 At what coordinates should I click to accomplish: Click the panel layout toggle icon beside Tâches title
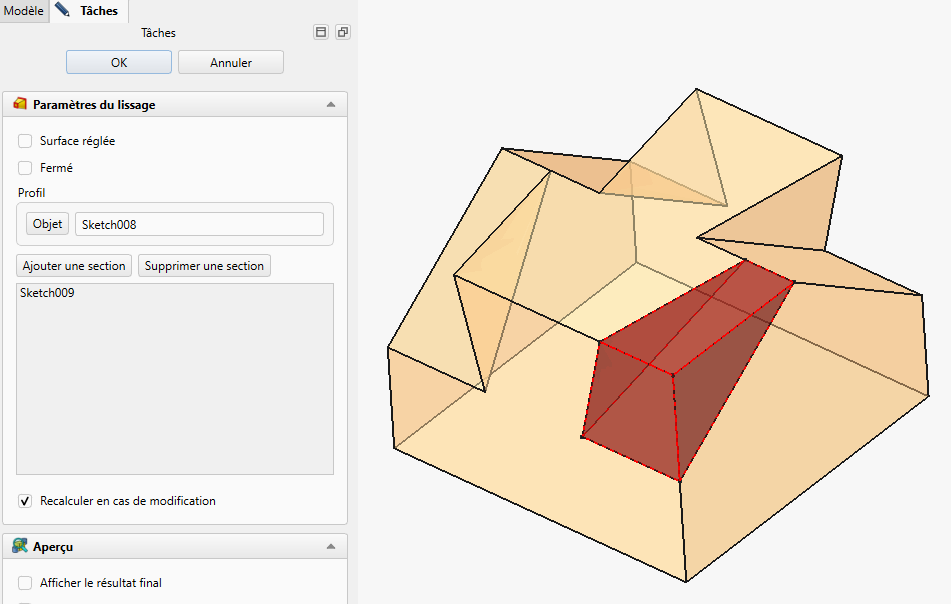321,33
